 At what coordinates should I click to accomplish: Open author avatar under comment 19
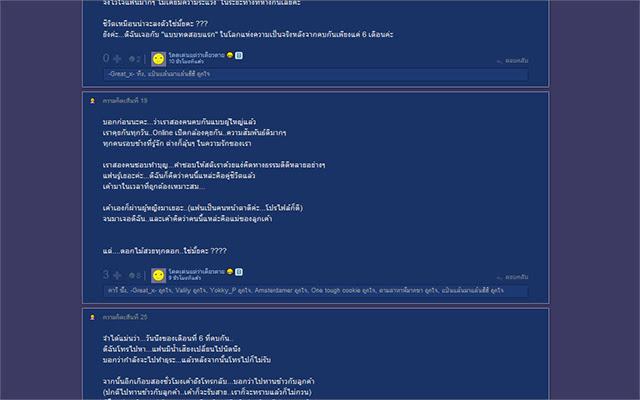click(x=158, y=275)
